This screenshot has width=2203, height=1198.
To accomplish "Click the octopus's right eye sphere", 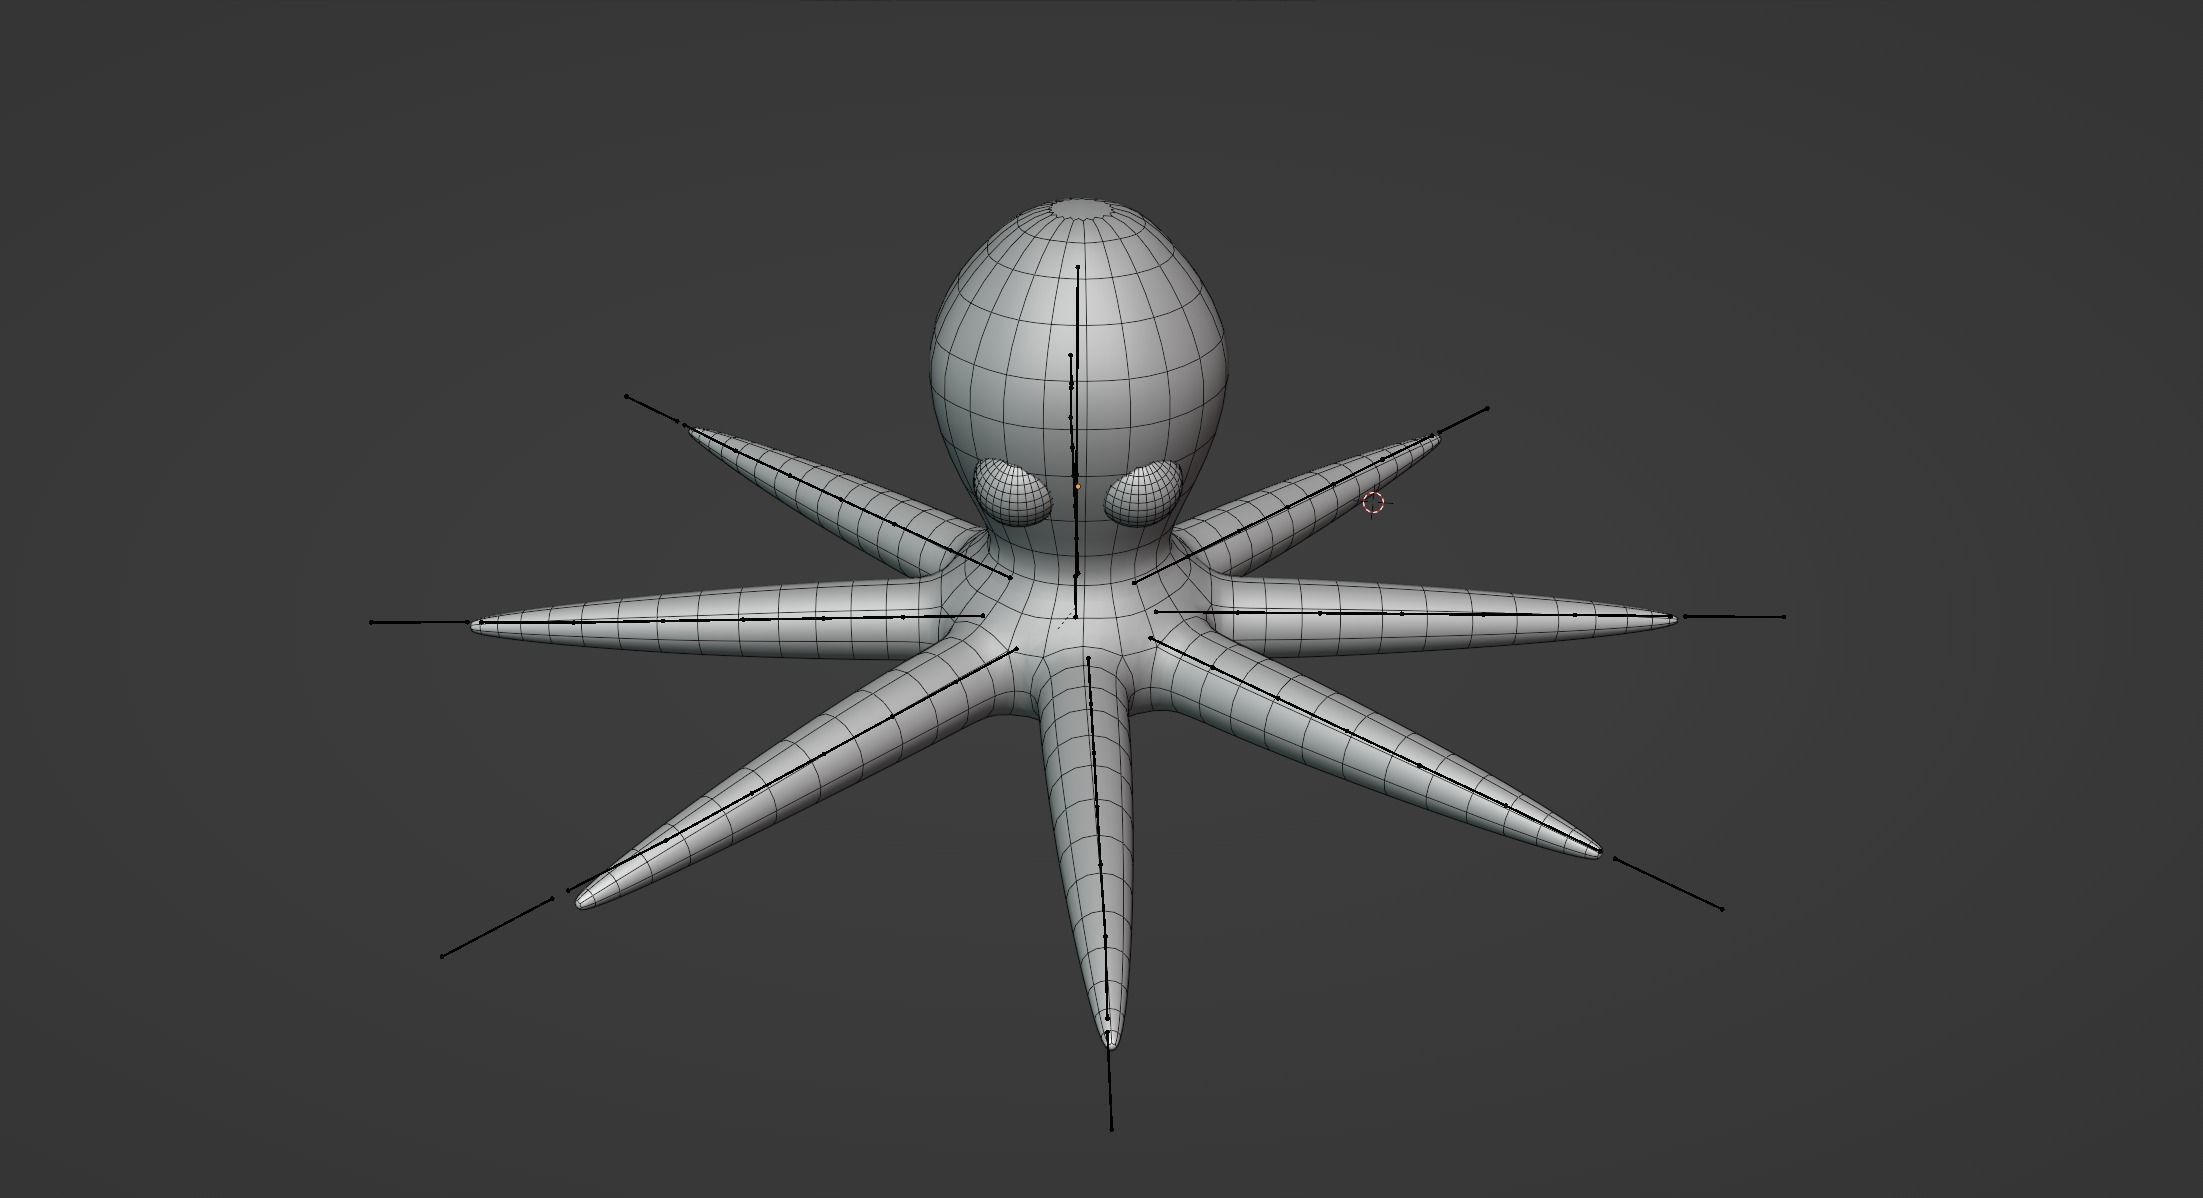I will [x=1013, y=492].
